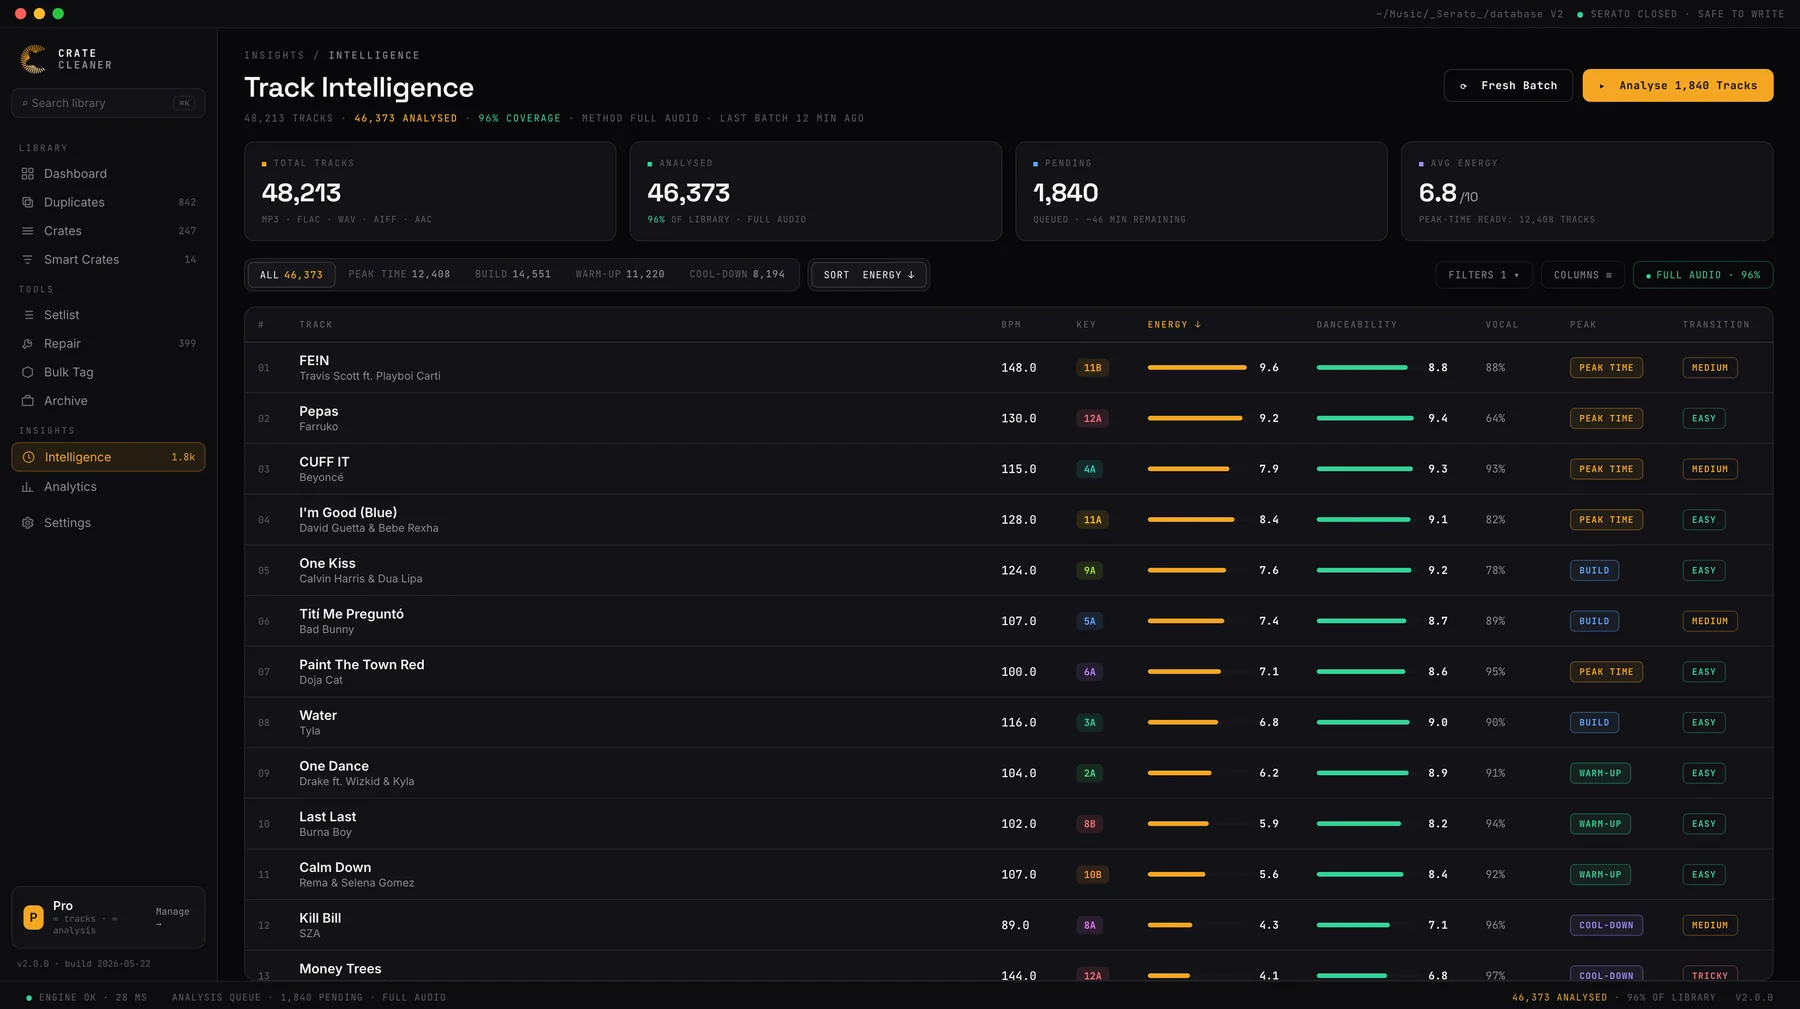Click the Easy transition tag for Water
Viewport: 1800px width, 1009px height.
[x=1704, y=723]
